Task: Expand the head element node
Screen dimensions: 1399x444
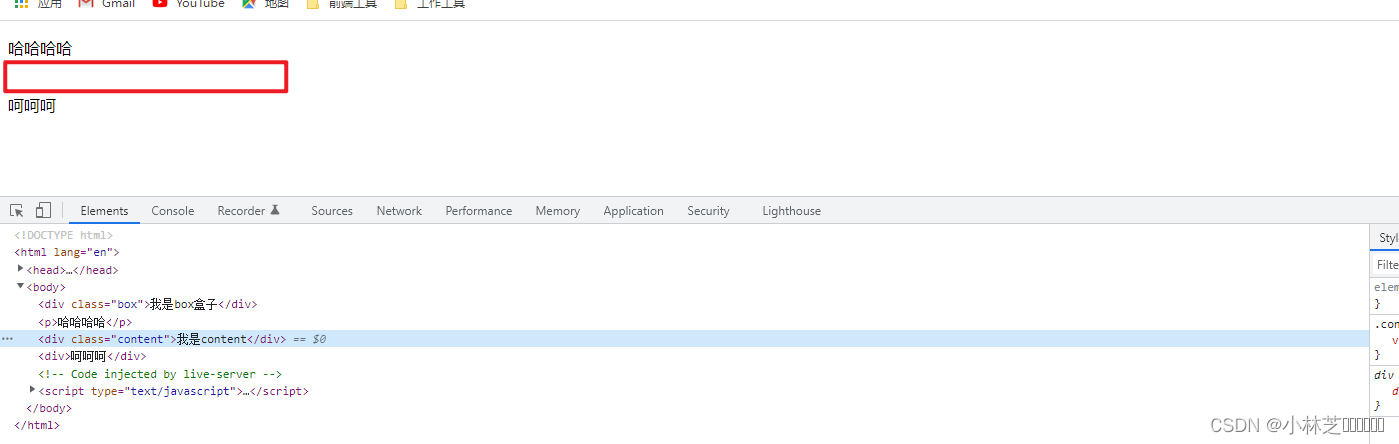Action: coord(21,270)
